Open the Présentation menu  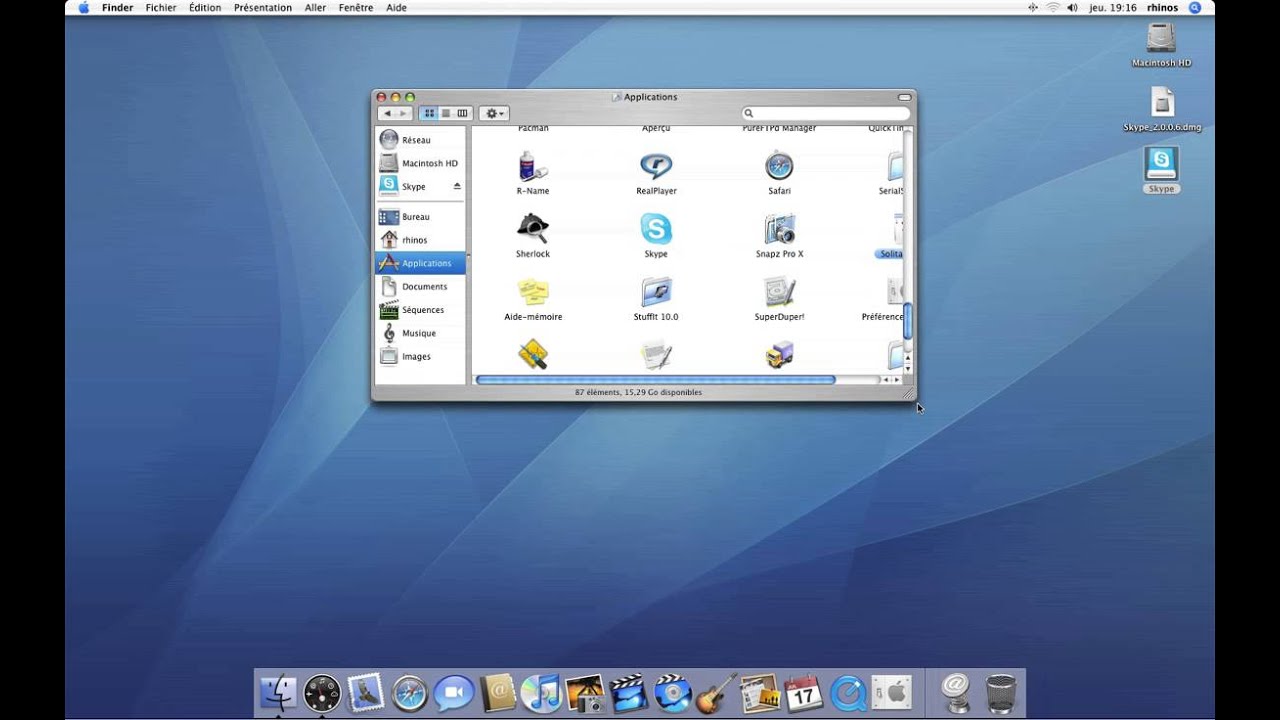point(263,8)
